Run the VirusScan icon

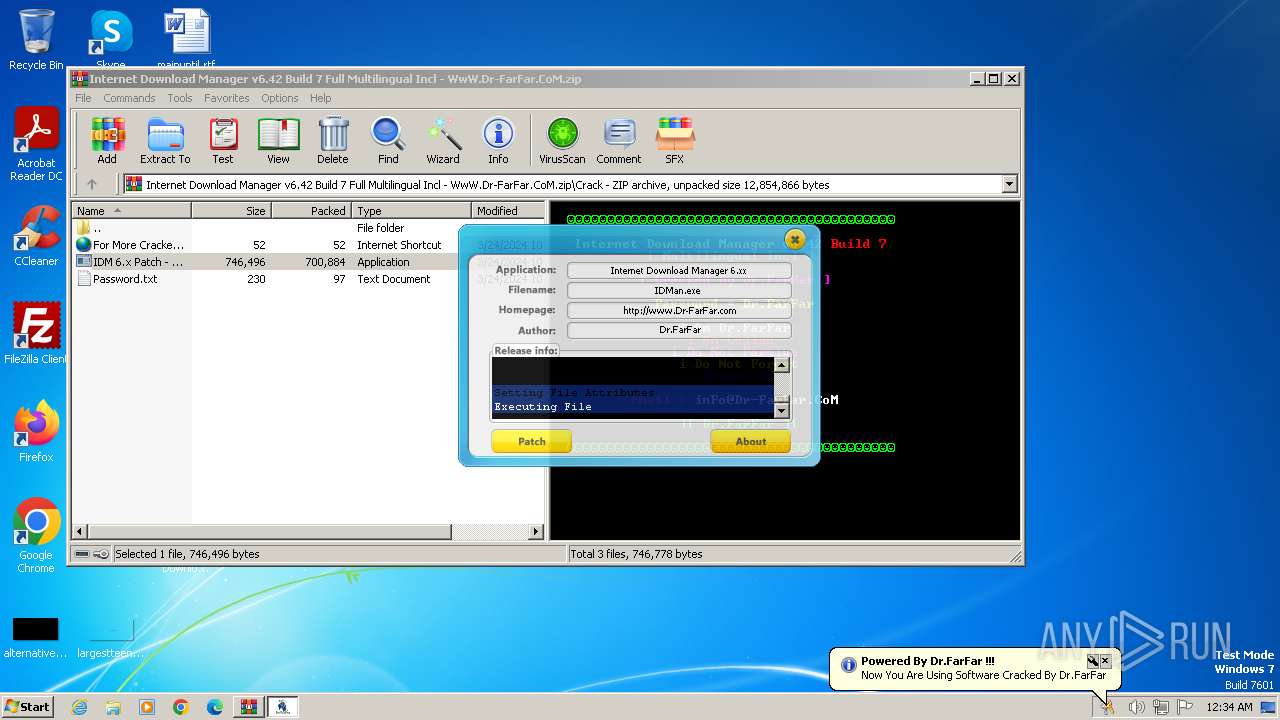(562, 141)
